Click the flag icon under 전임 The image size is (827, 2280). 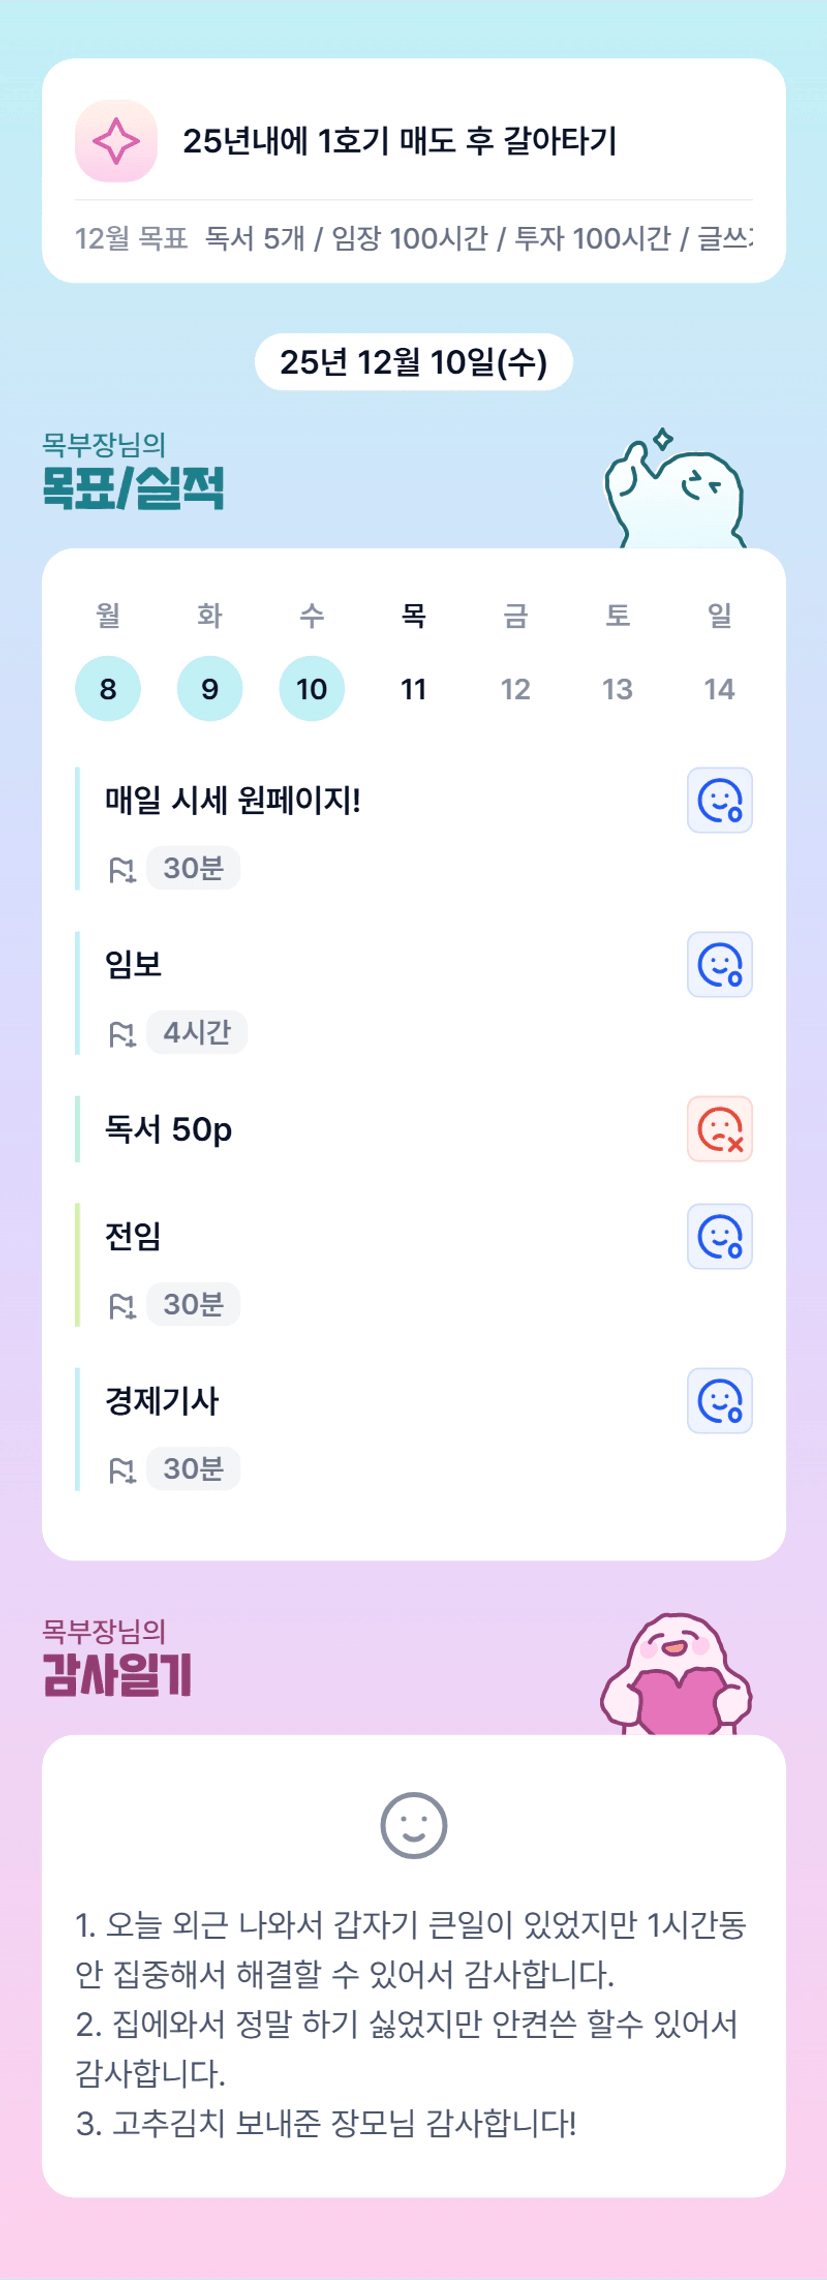point(122,1306)
